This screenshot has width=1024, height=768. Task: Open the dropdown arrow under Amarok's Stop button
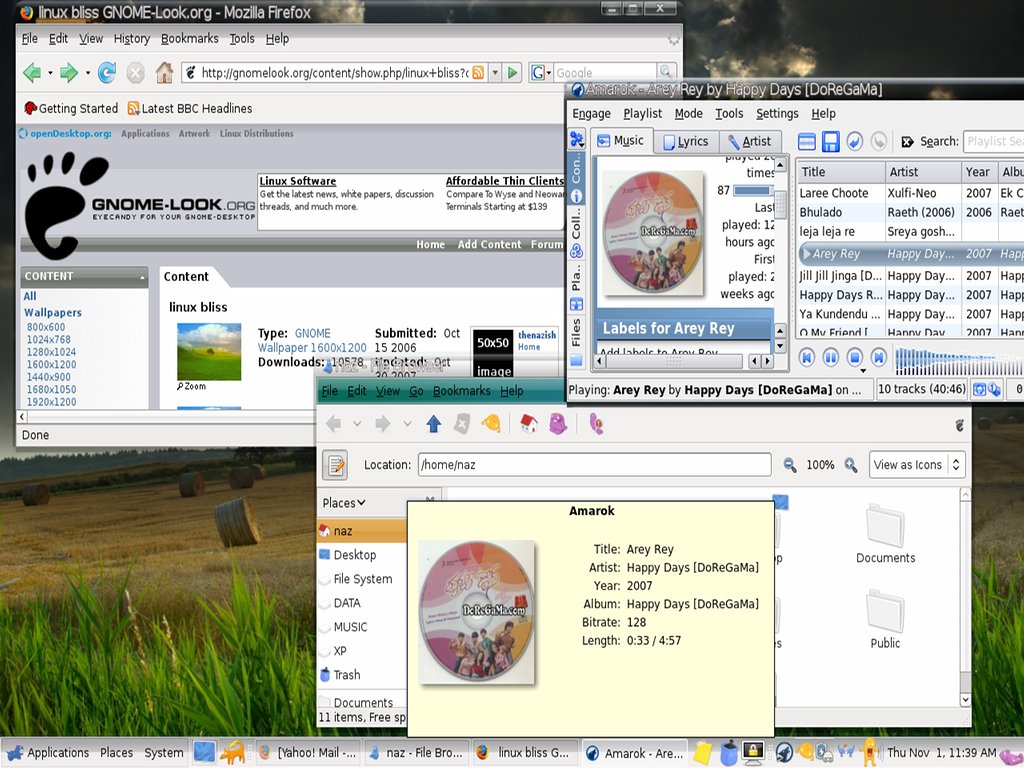click(863, 371)
